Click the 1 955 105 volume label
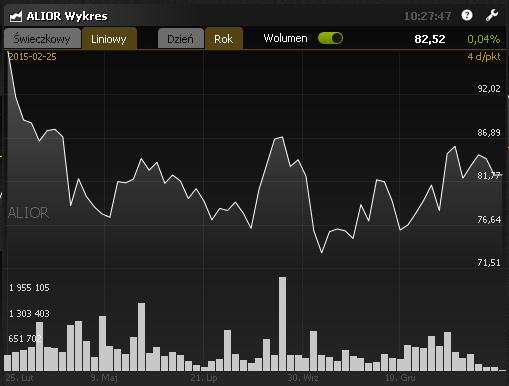This screenshot has height=386, width=509. (x=29, y=288)
